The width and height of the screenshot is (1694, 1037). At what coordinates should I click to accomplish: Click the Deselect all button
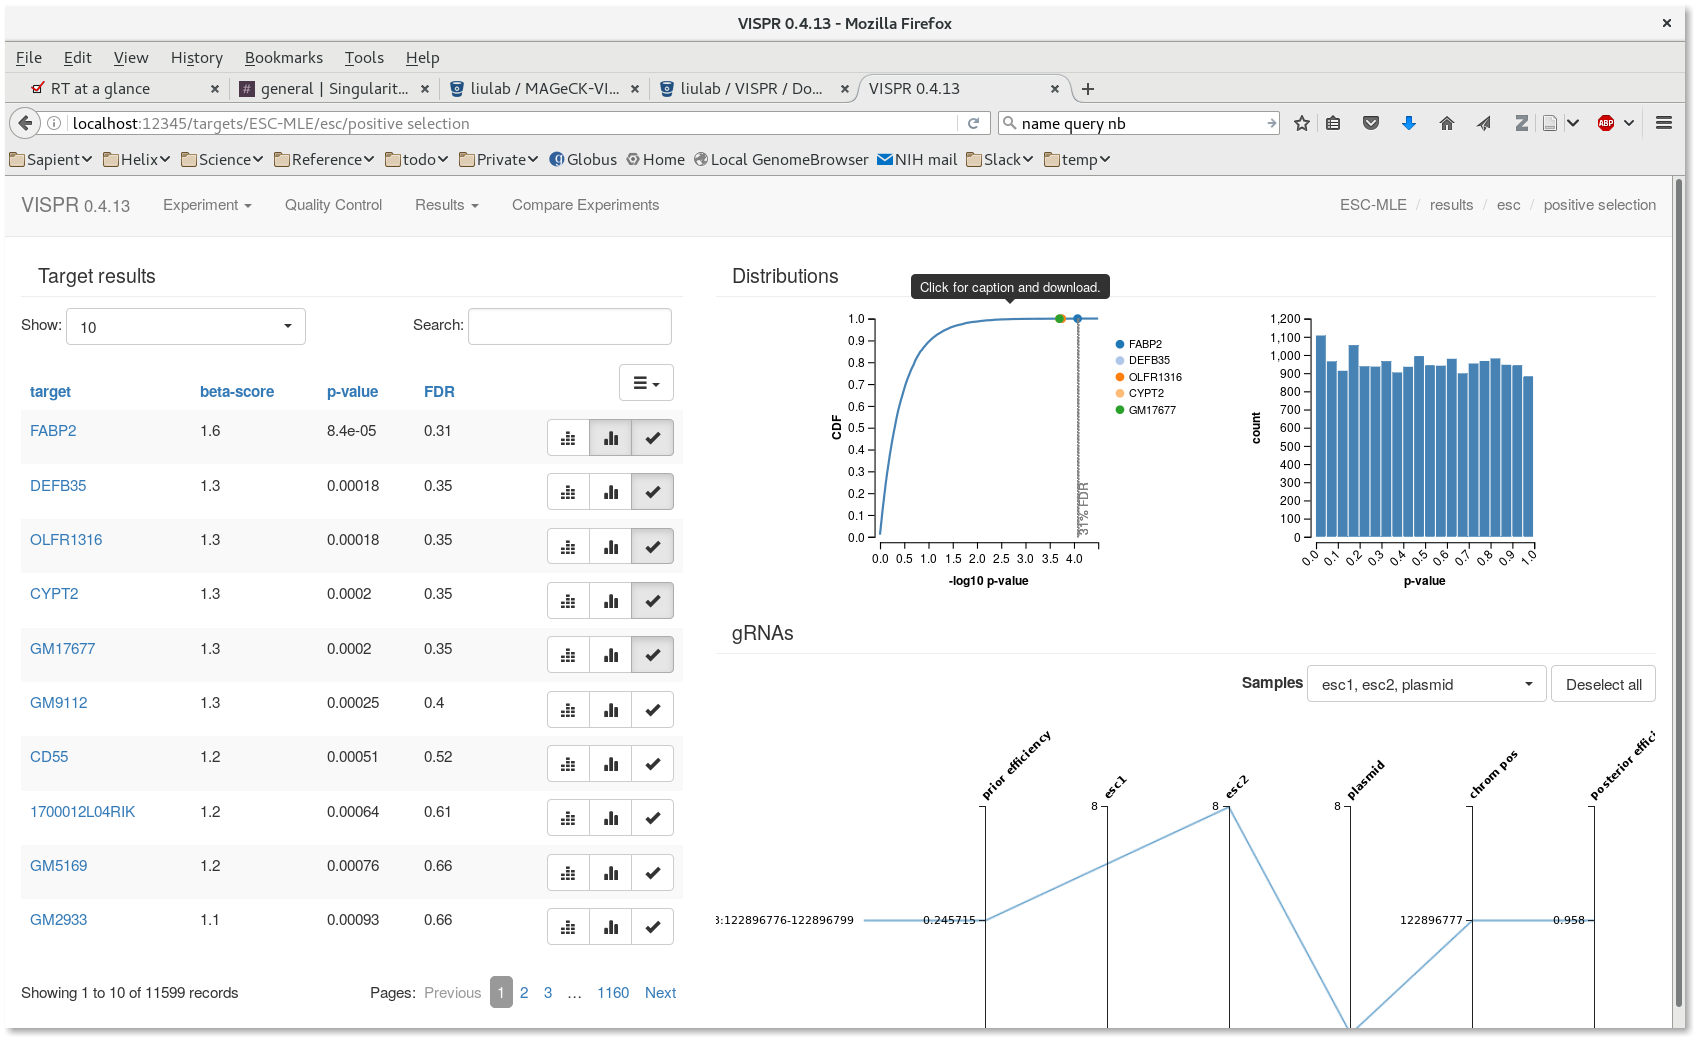[1603, 684]
